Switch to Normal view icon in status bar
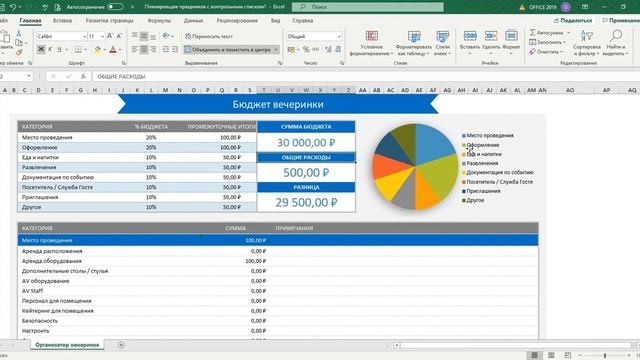The height and width of the screenshot is (360, 640). click(534, 355)
